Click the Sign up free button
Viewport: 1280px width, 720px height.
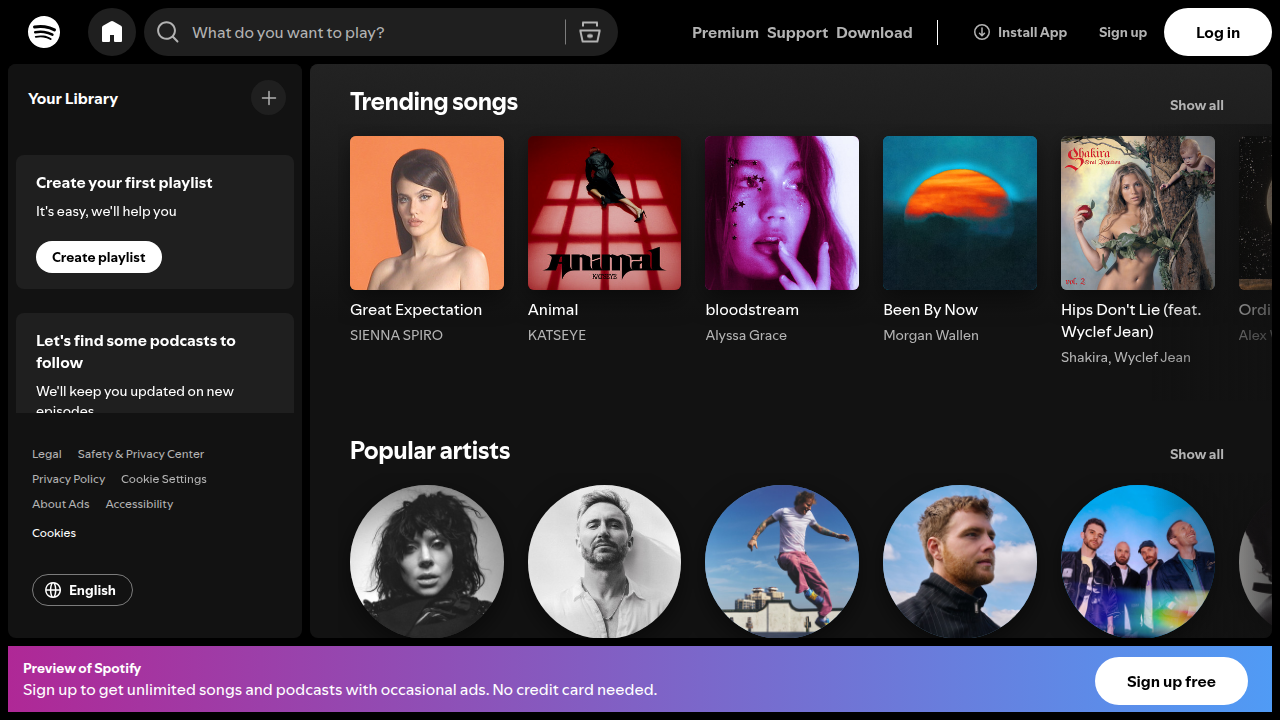coord(1171,681)
